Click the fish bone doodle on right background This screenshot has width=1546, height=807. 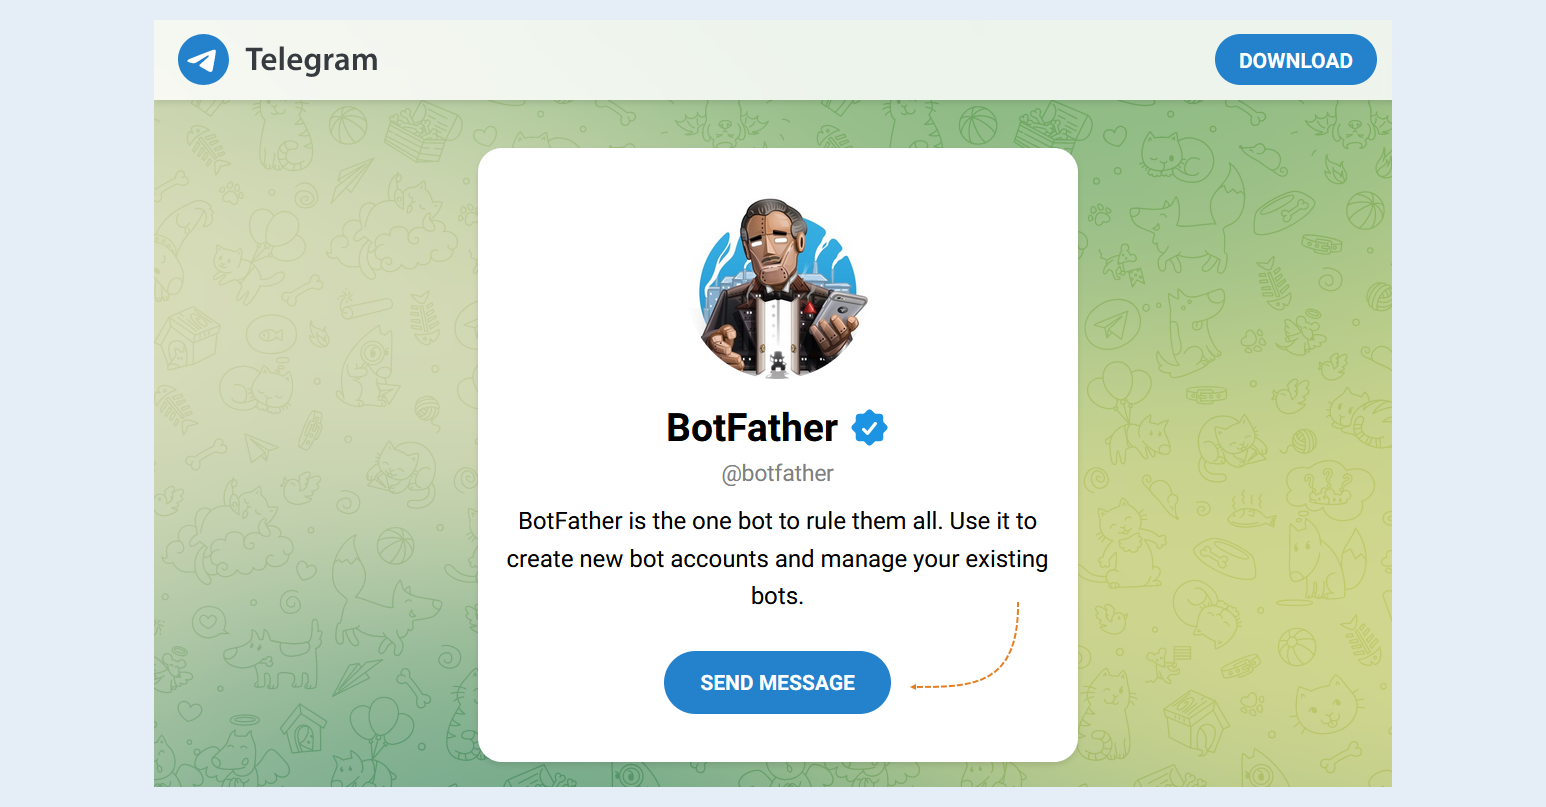tap(1273, 283)
